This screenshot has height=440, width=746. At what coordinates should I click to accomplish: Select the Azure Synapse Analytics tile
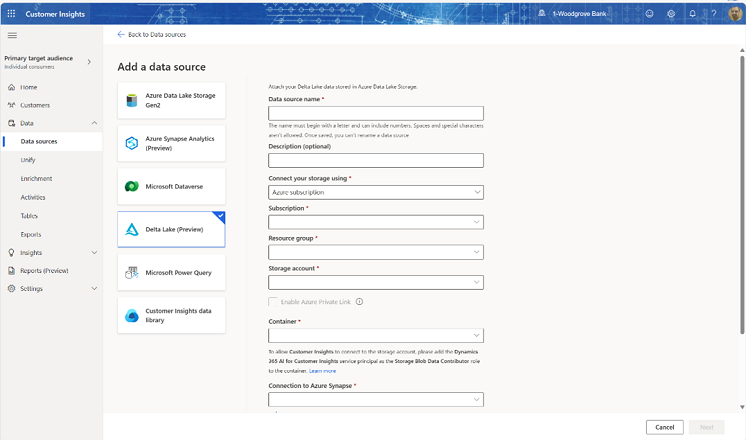pyautogui.click(x=171, y=143)
